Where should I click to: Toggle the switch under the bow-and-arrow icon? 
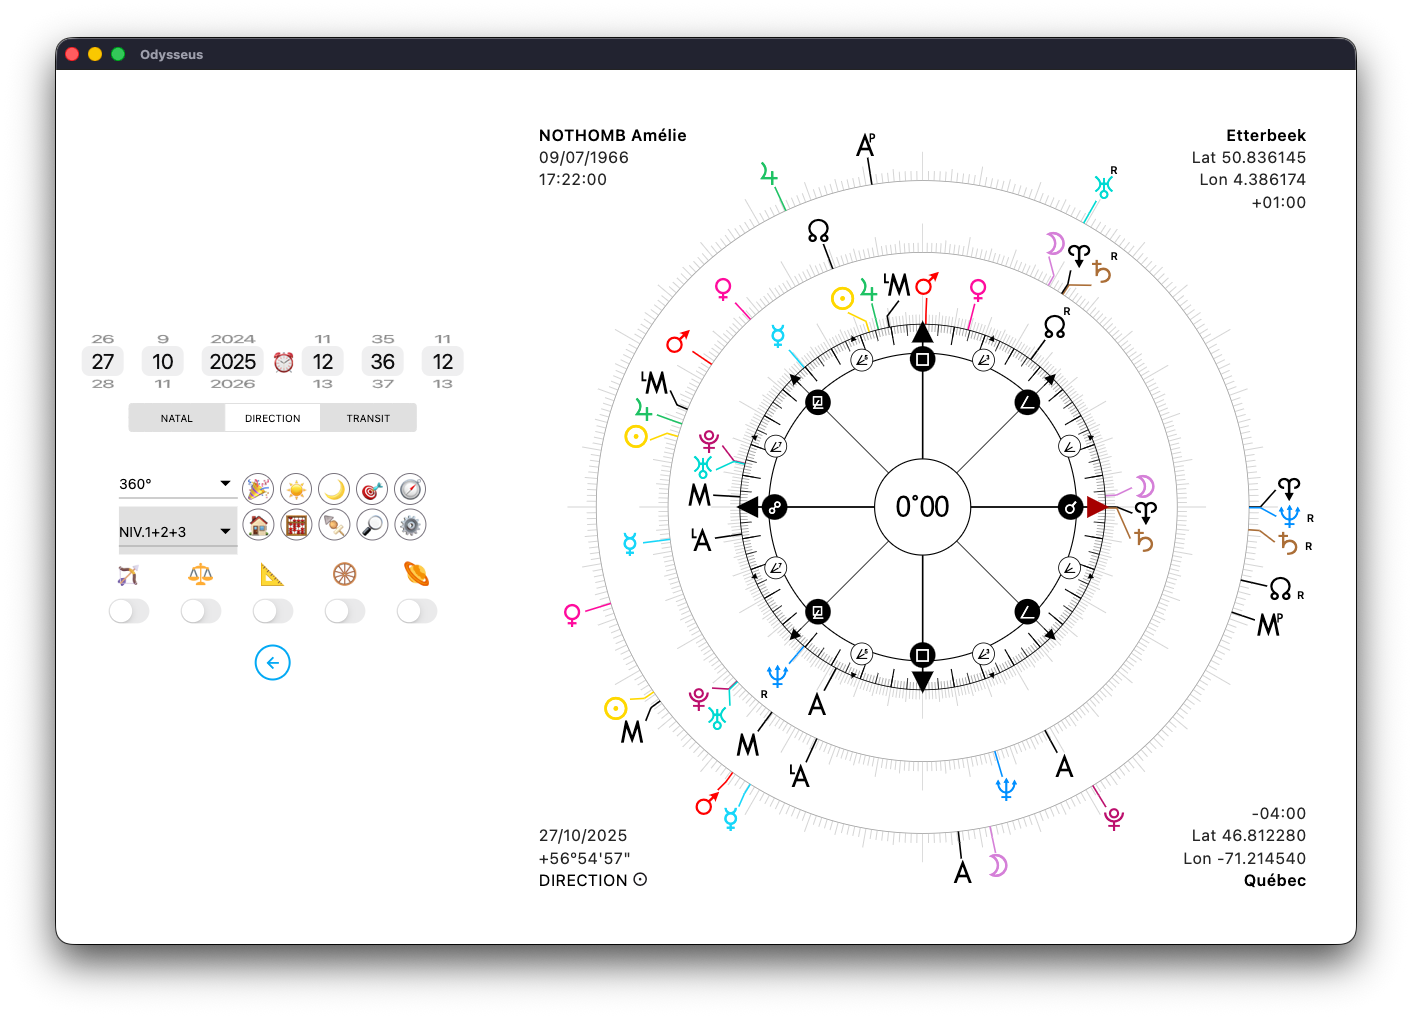point(129,611)
